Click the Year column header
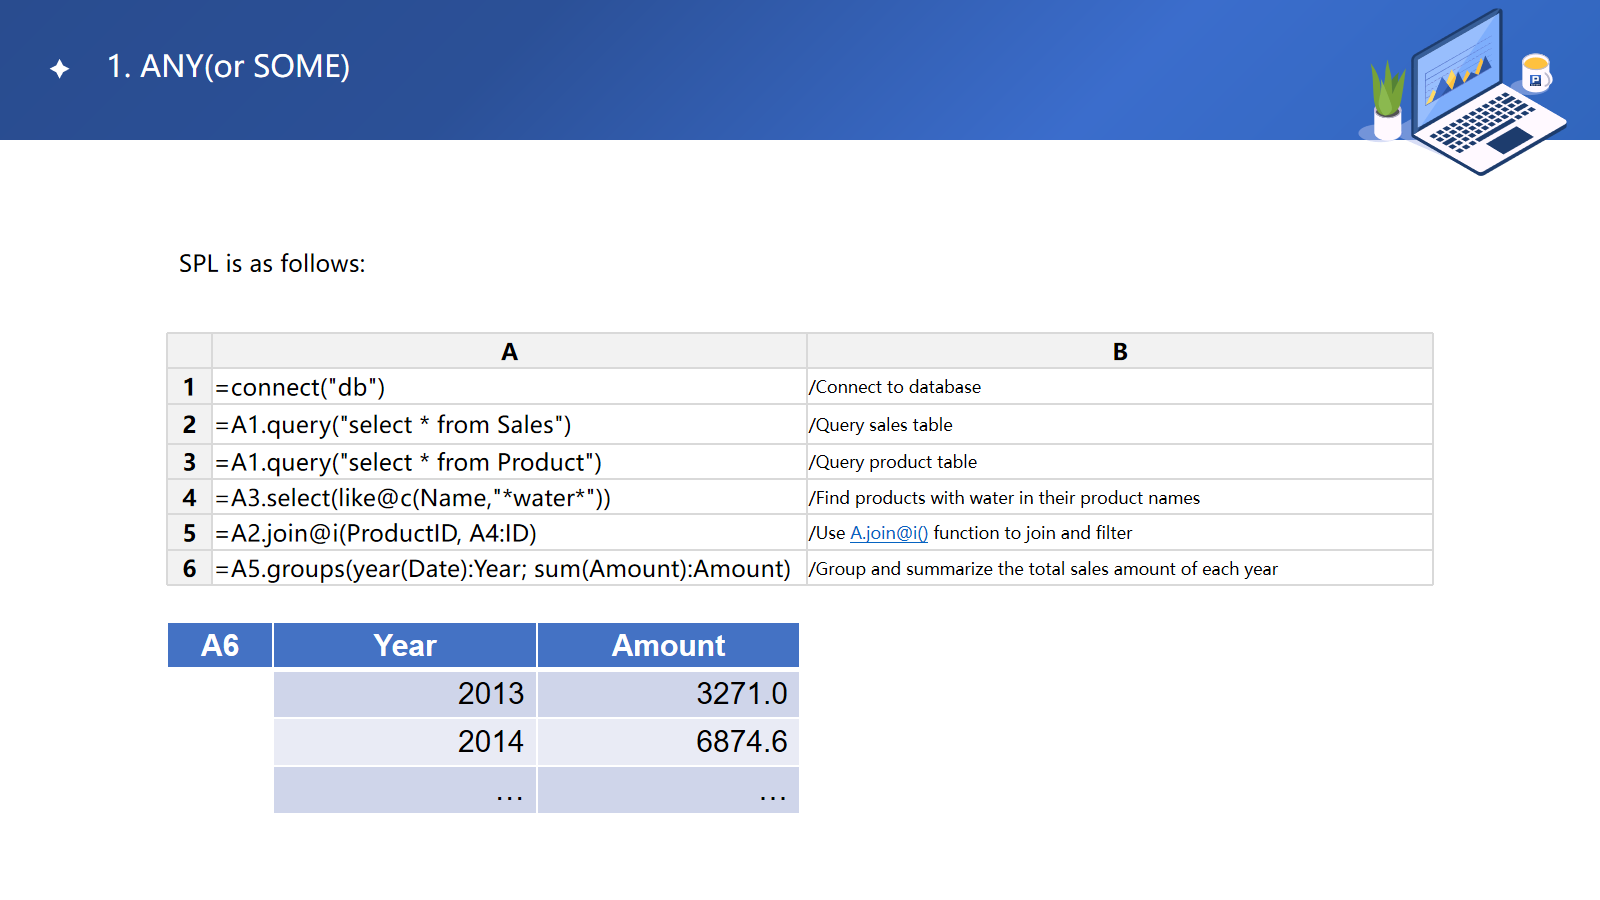The image size is (1600, 900). pos(405,646)
